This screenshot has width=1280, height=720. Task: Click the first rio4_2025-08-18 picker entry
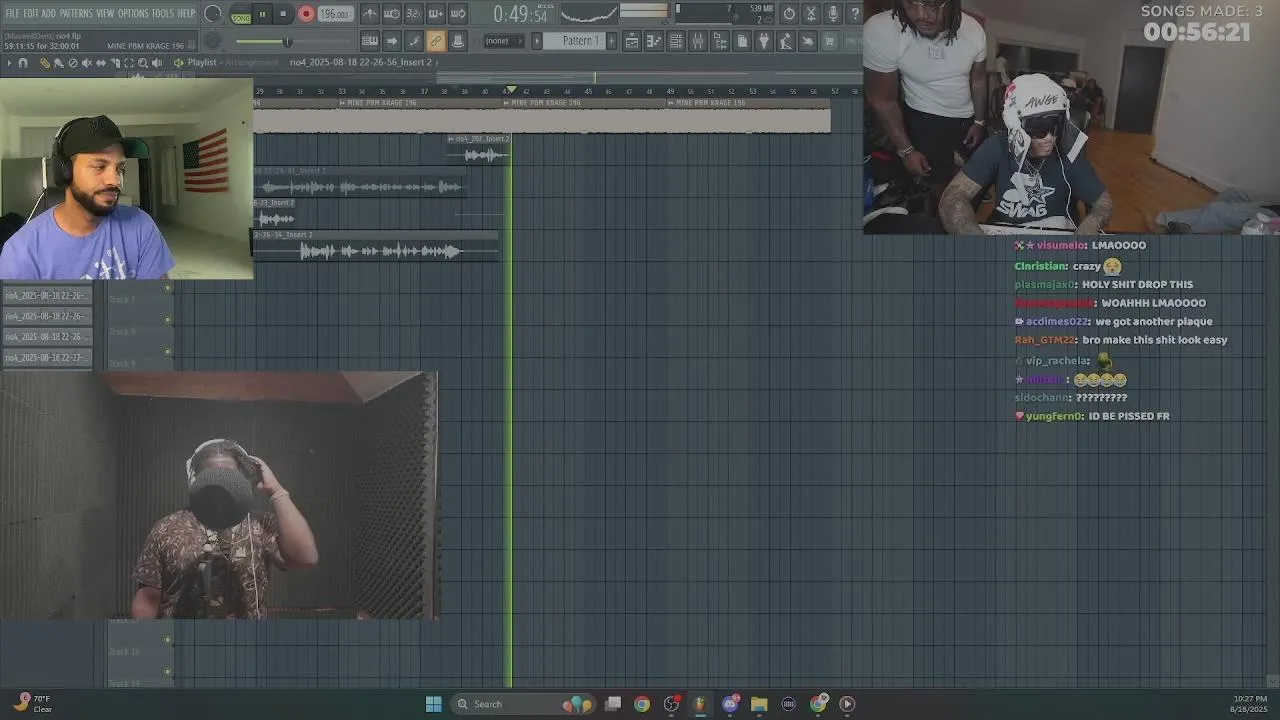[47, 295]
